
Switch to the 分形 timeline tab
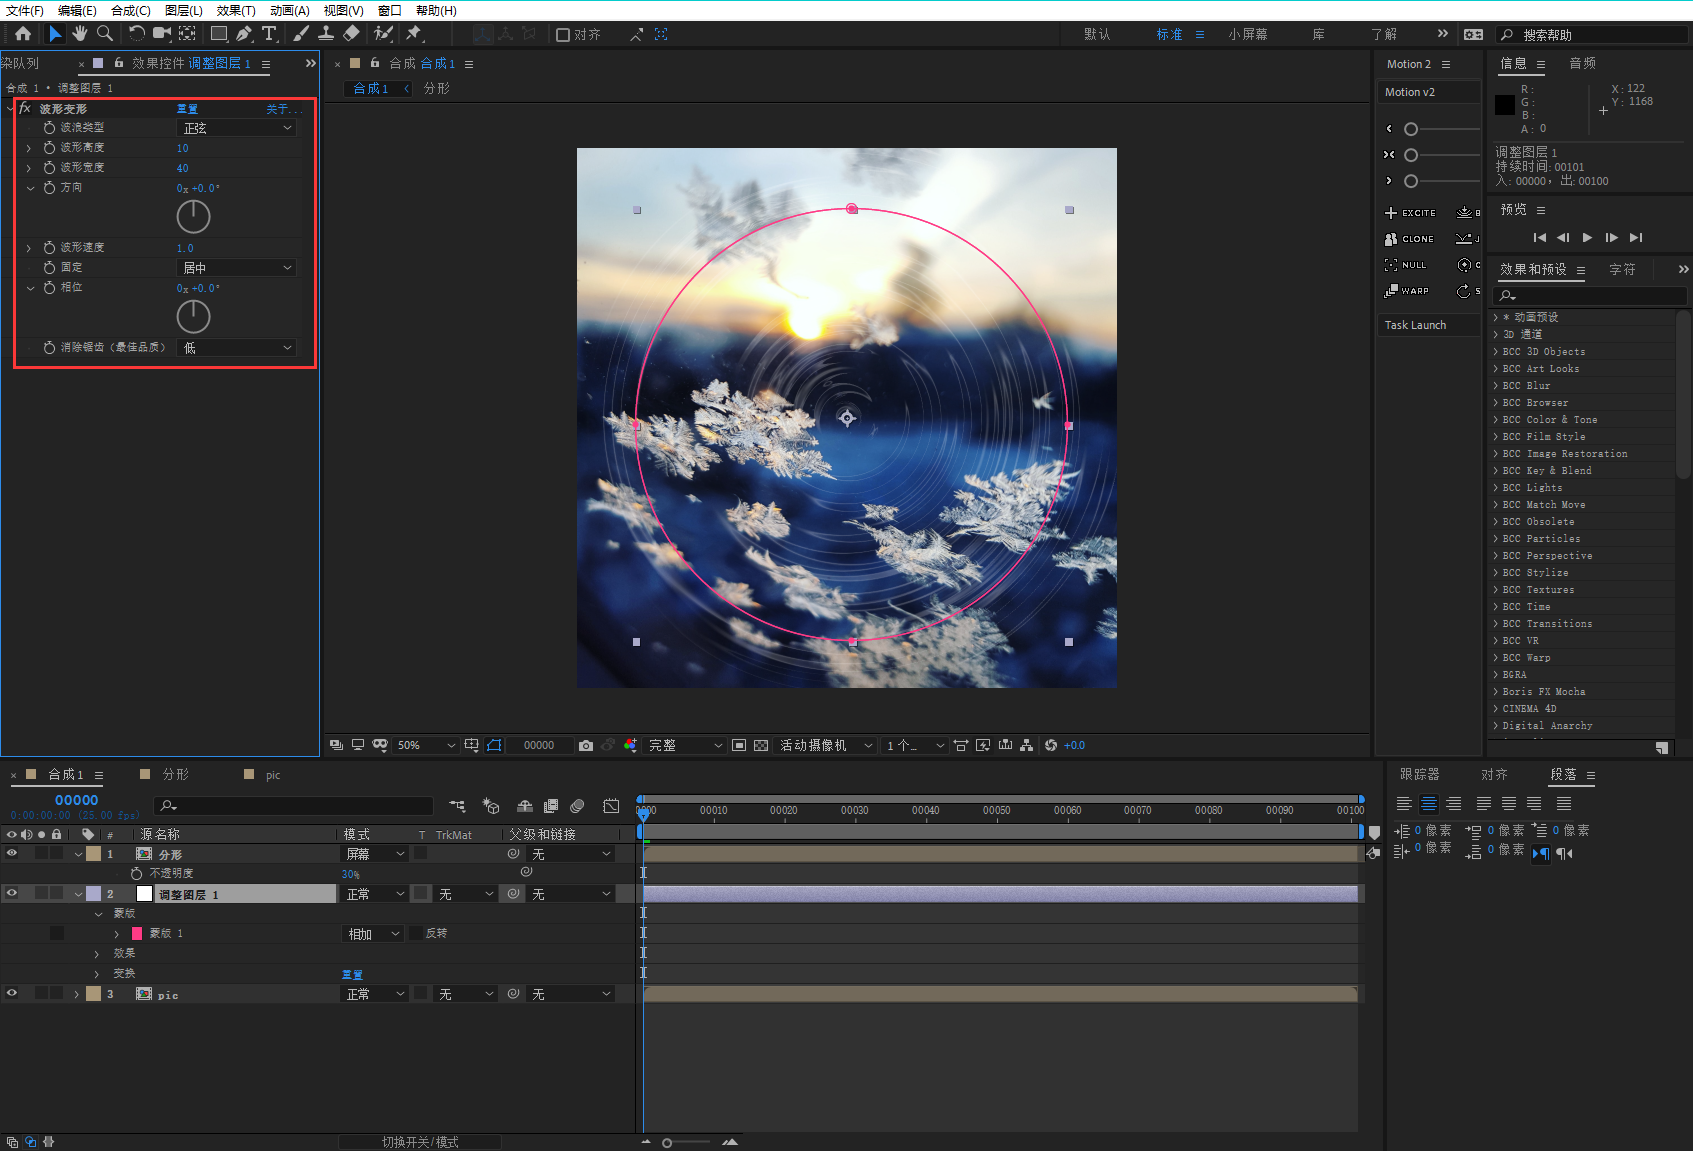175,775
